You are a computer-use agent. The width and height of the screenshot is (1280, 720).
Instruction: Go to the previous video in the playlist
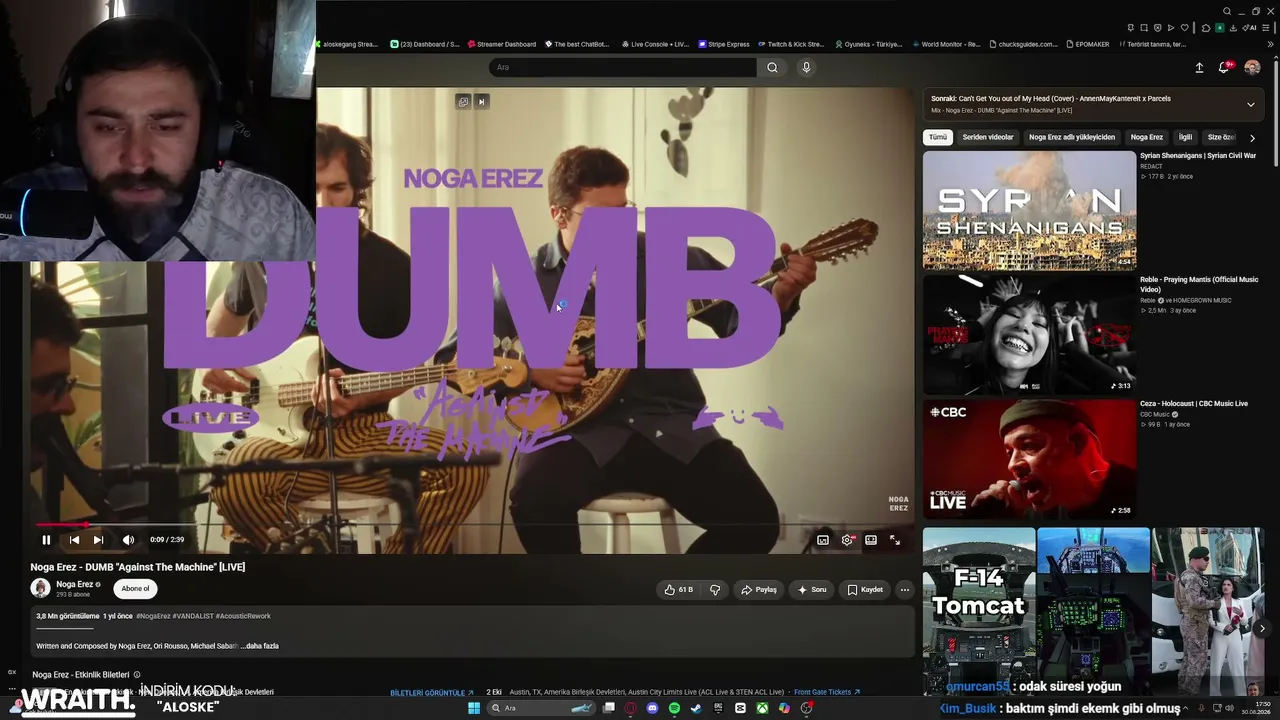tap(74, 540)
